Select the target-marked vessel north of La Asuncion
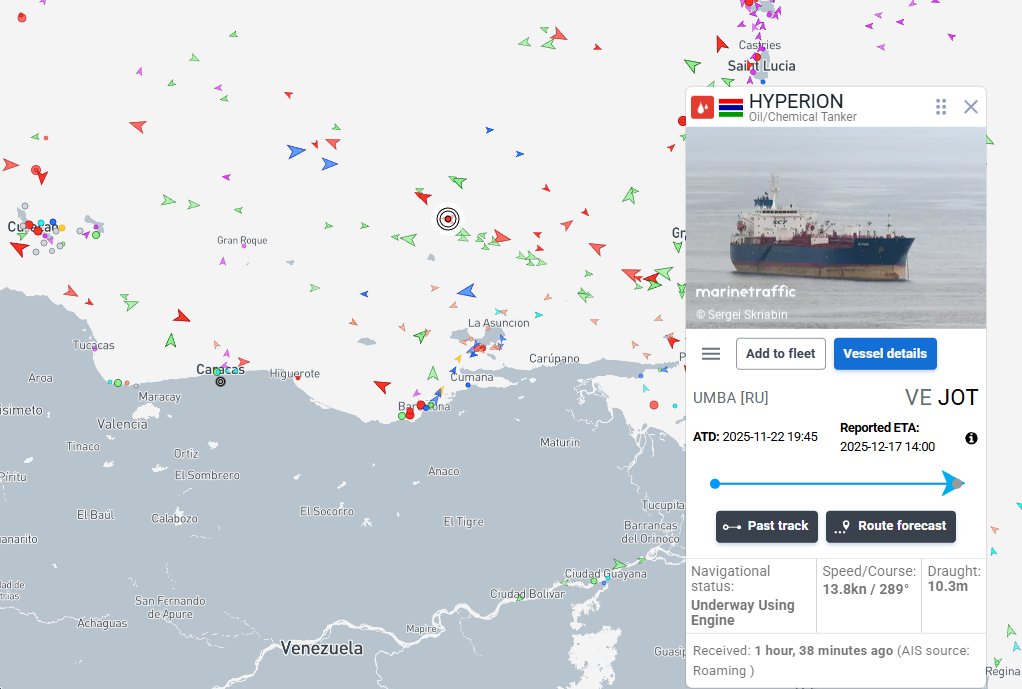The width and height of the screenshot is (1022, 689). tap(448, 219)
